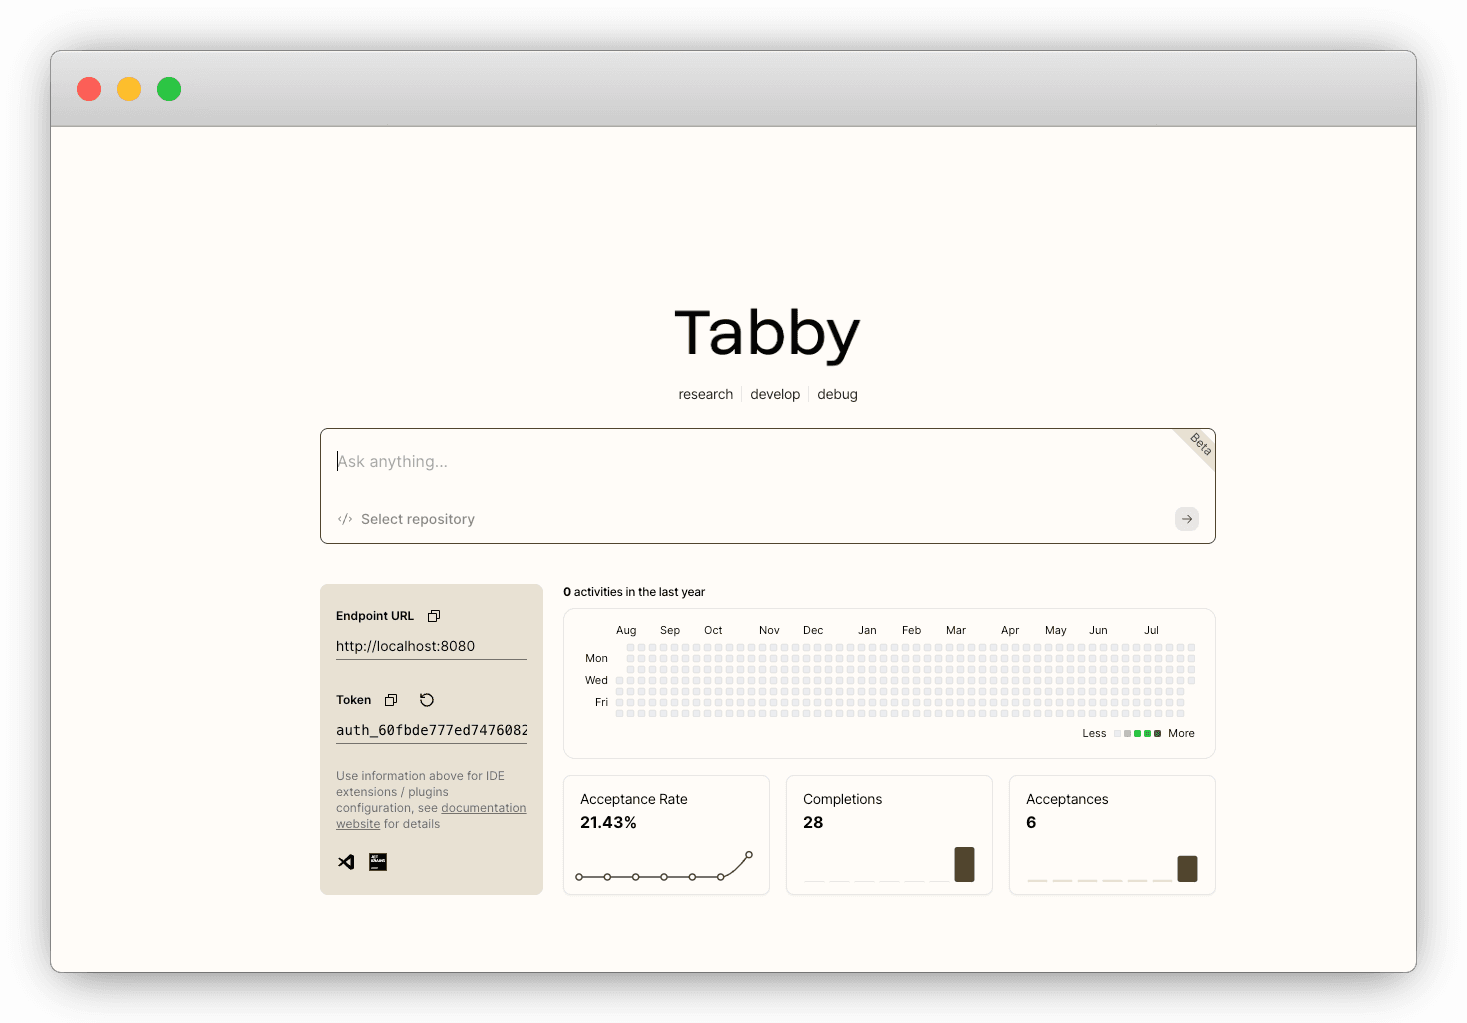Open the Select repository dropdown
1467x1023 pixels.
(418, 519)
